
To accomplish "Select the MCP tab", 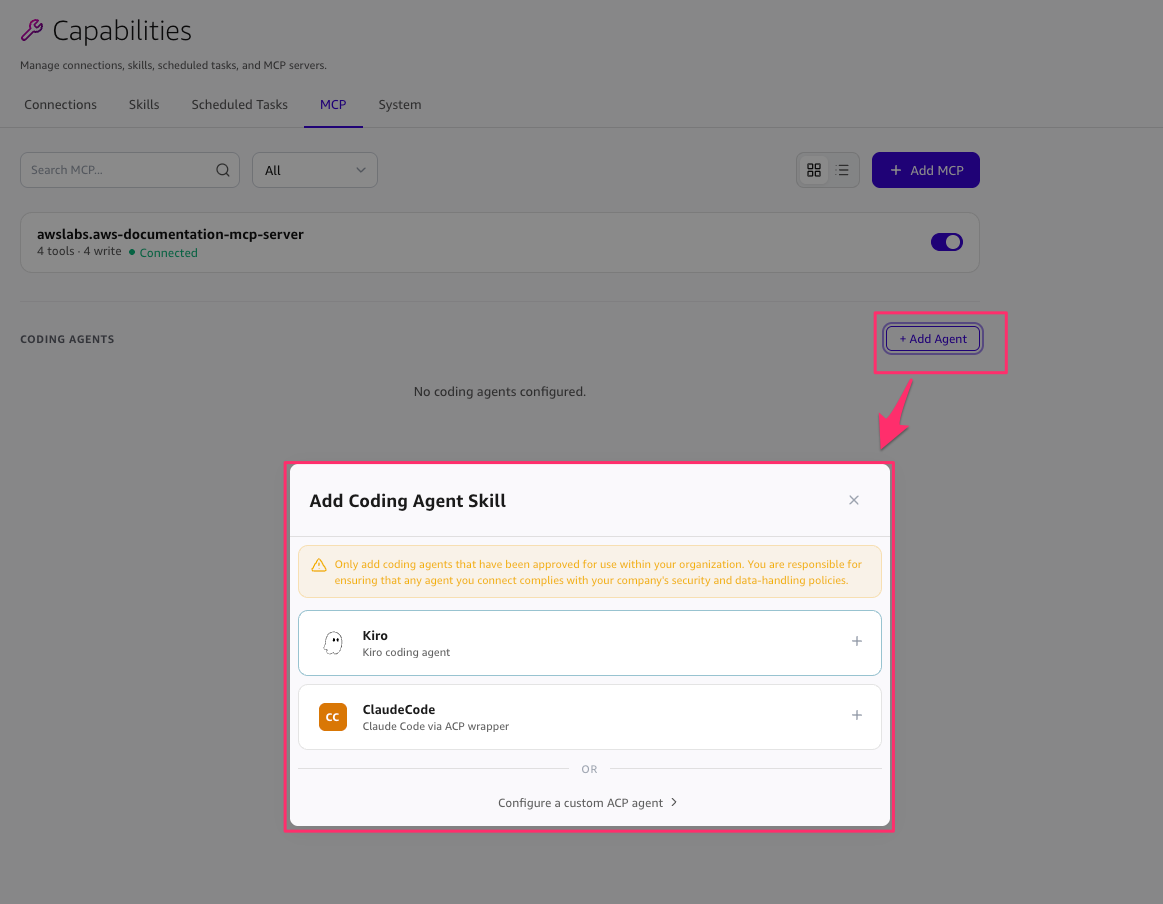I will point(333,105).
